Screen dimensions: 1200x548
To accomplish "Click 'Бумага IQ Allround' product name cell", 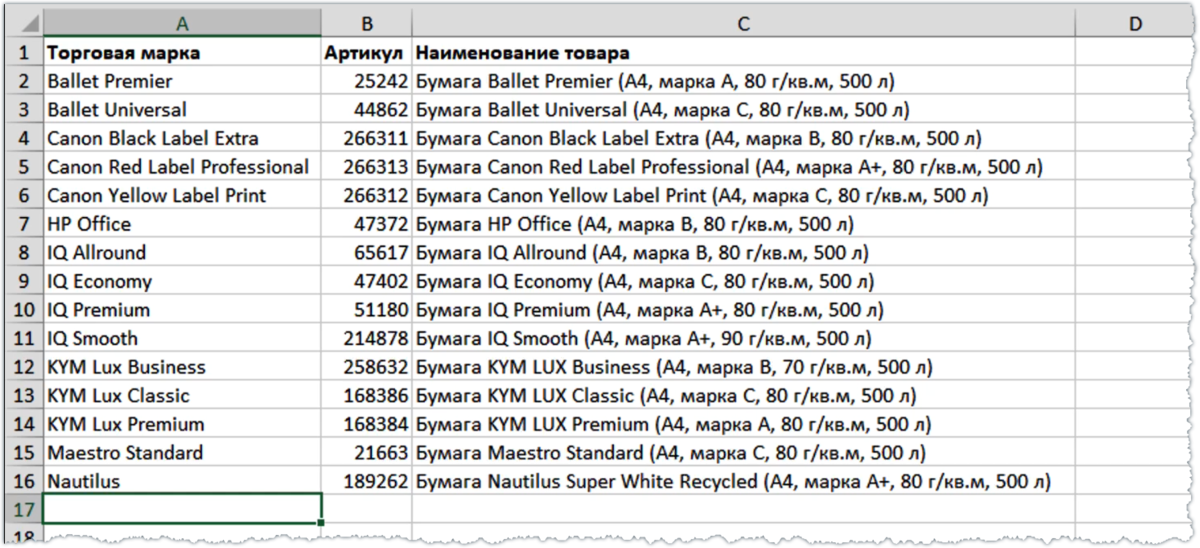I will pyautogui.click(x=743, y=253).
